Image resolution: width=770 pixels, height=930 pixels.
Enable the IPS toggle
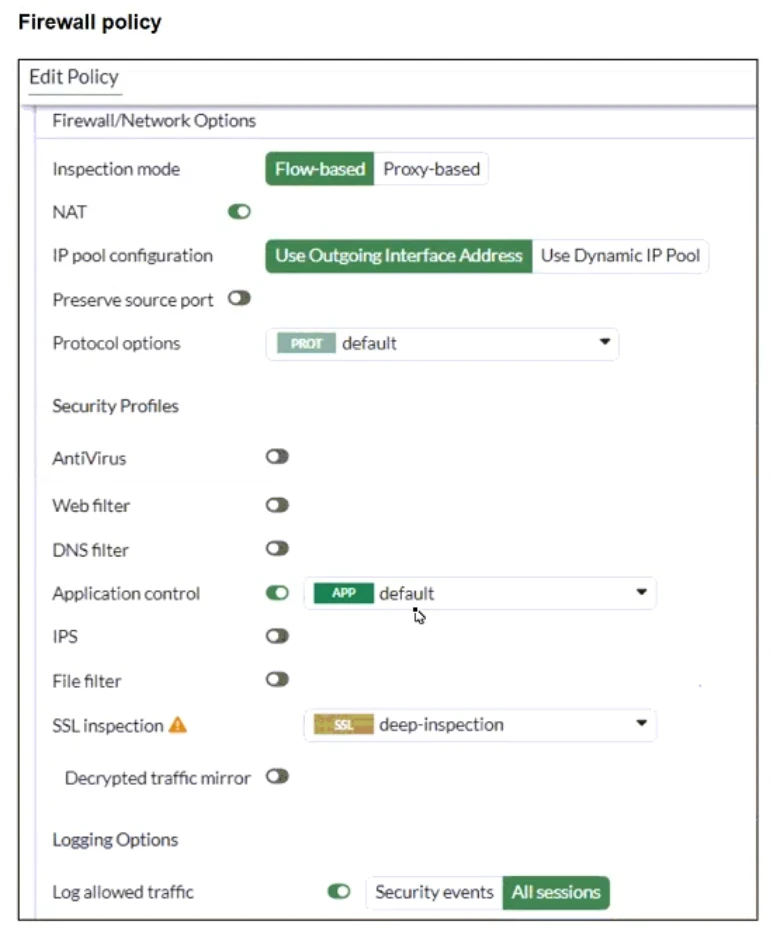point(277,636)
